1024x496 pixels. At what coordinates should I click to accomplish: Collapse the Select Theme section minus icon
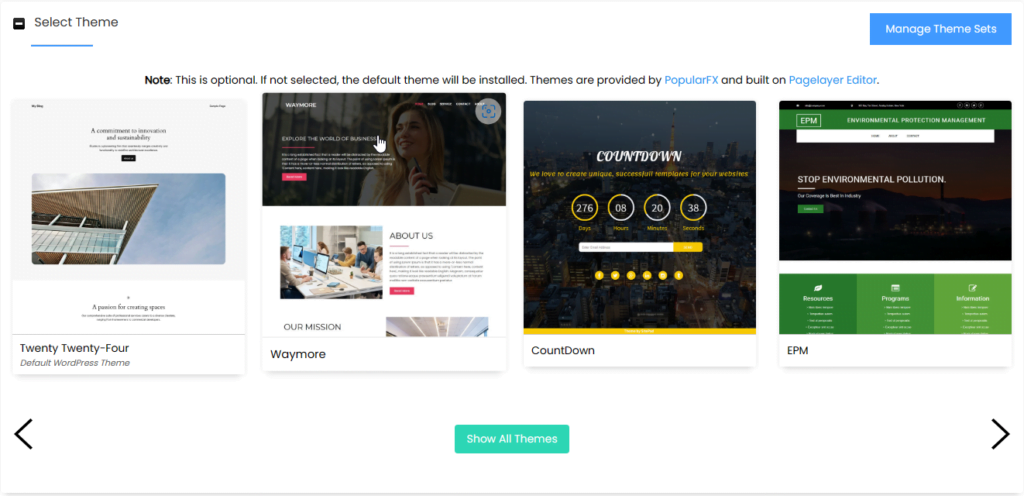tap(19, 23)
